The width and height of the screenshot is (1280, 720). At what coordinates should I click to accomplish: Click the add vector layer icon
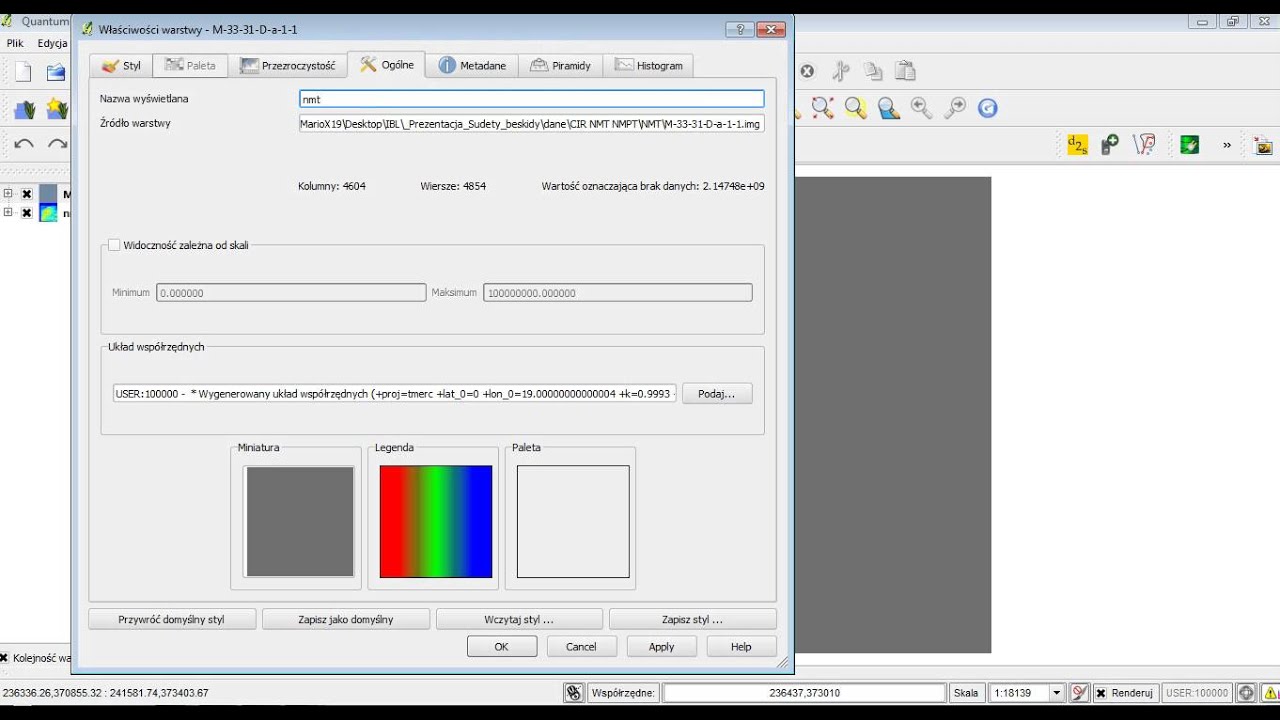24,109
